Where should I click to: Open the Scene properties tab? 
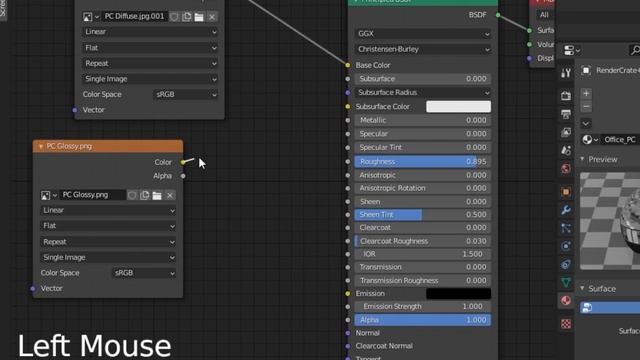pyautogui.click(x=566, y=151)
